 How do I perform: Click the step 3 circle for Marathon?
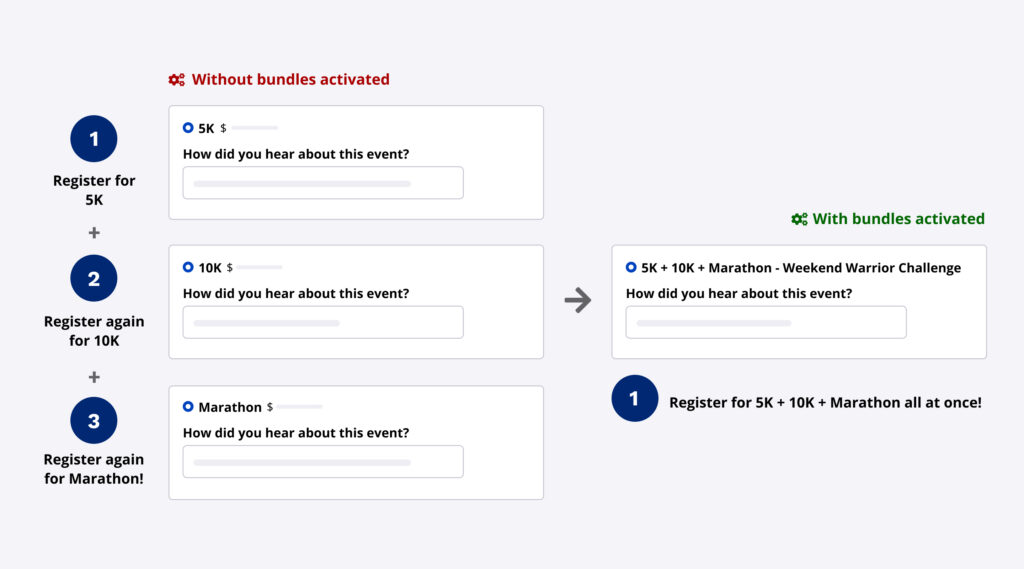point(94,420)
